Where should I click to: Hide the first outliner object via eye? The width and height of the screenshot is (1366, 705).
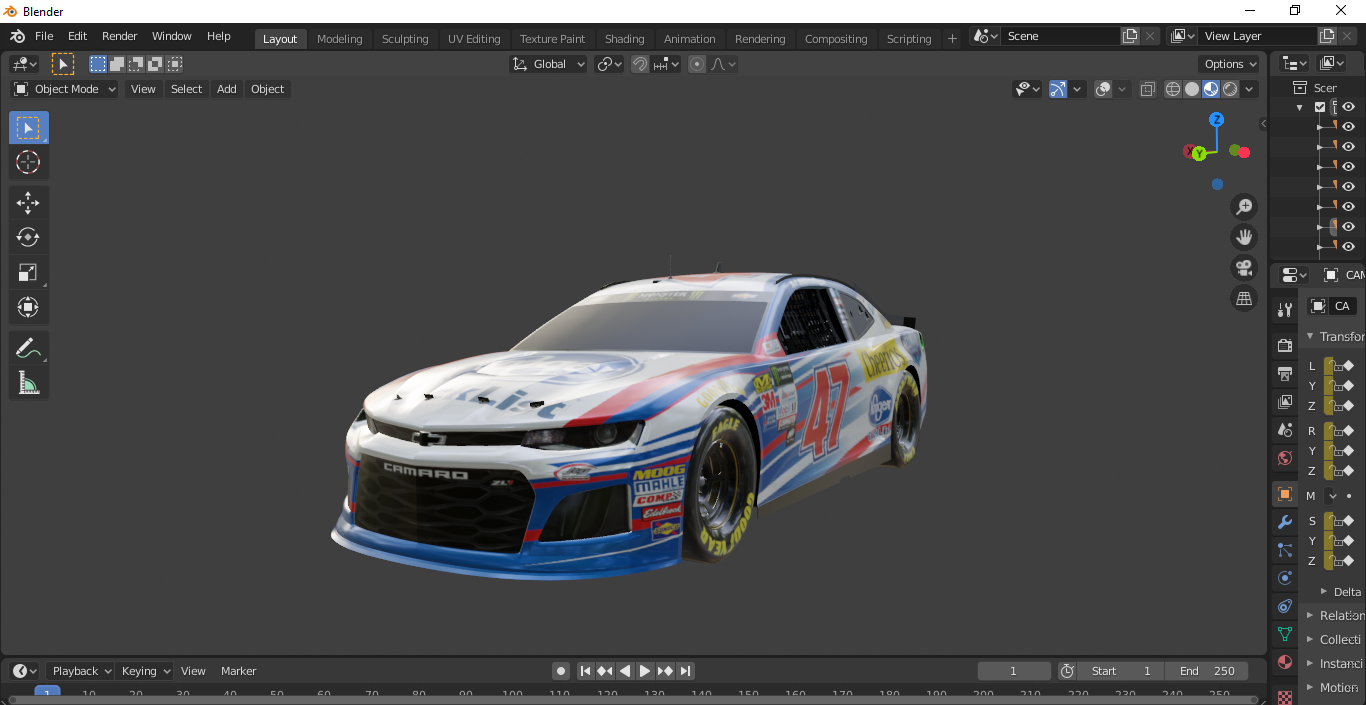1348,127
